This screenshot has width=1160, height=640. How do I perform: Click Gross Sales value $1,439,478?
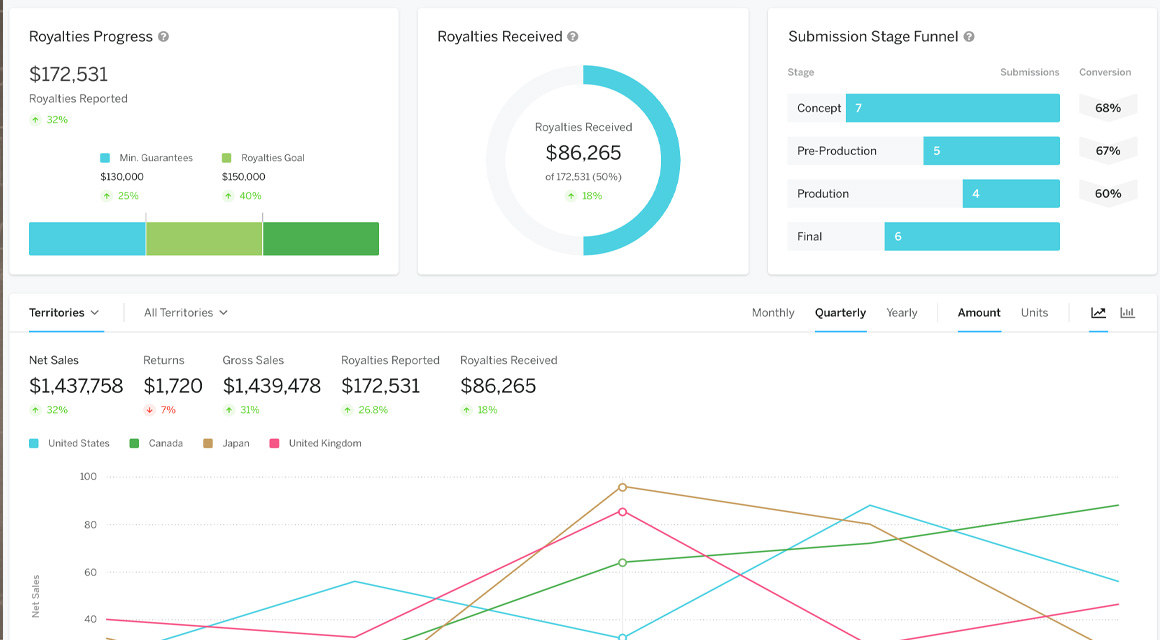[272, 385]
